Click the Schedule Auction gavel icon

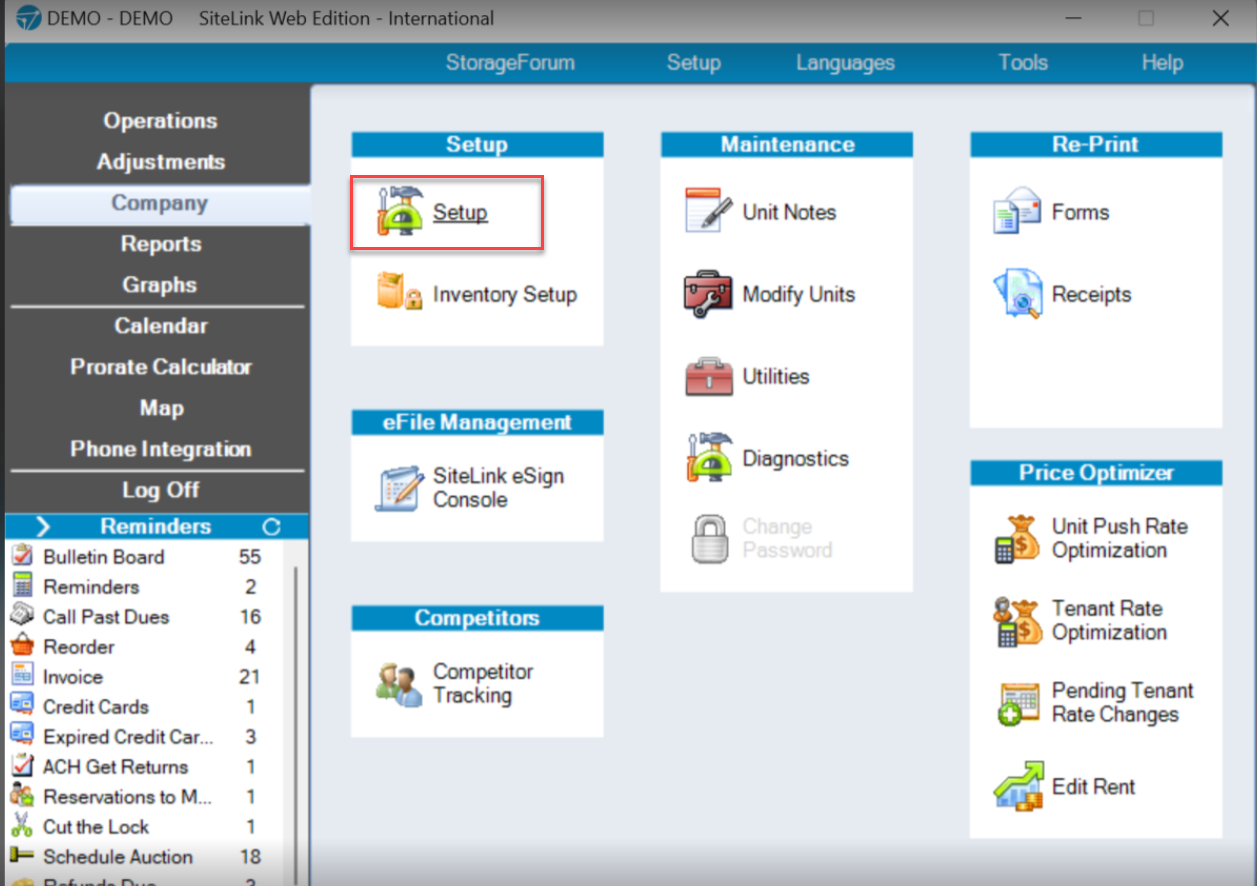click(x=21, y=856)
